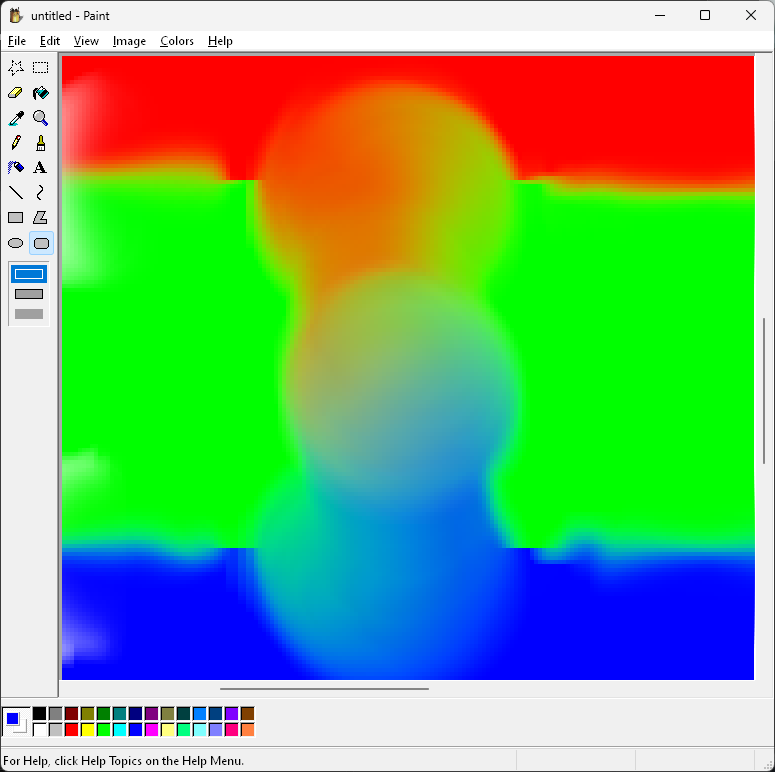775x772 pixels.
Task: Select the Magnifier tool
Action: [x=41, y=118]
